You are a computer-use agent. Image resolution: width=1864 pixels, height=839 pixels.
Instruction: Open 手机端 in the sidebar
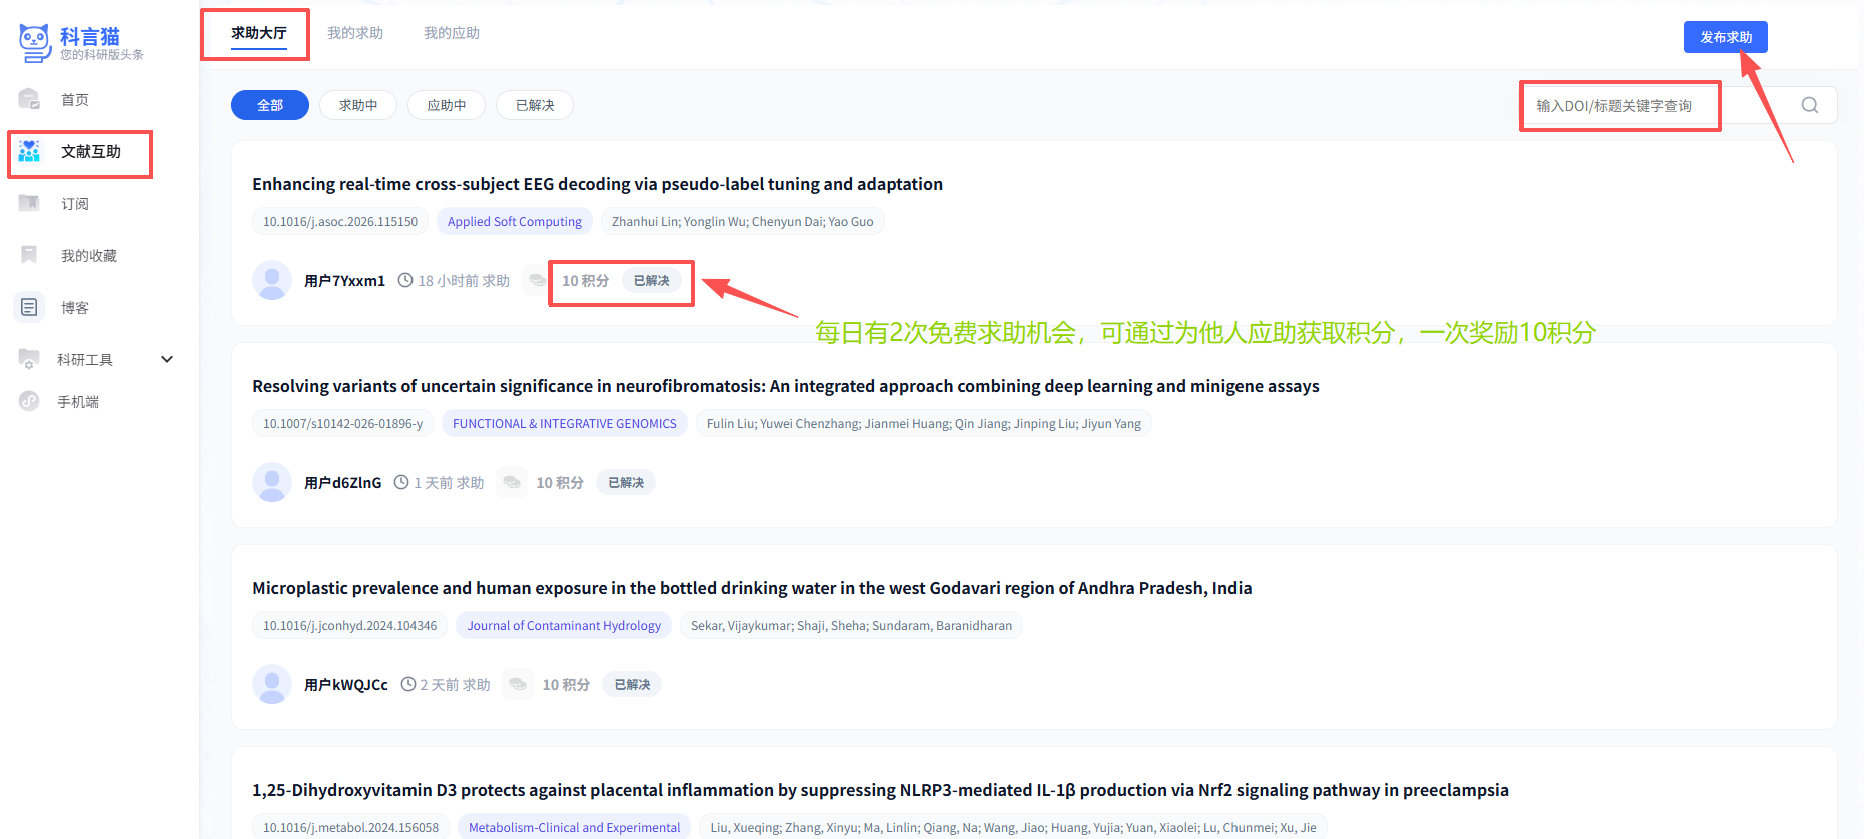(x=78, y=401)
